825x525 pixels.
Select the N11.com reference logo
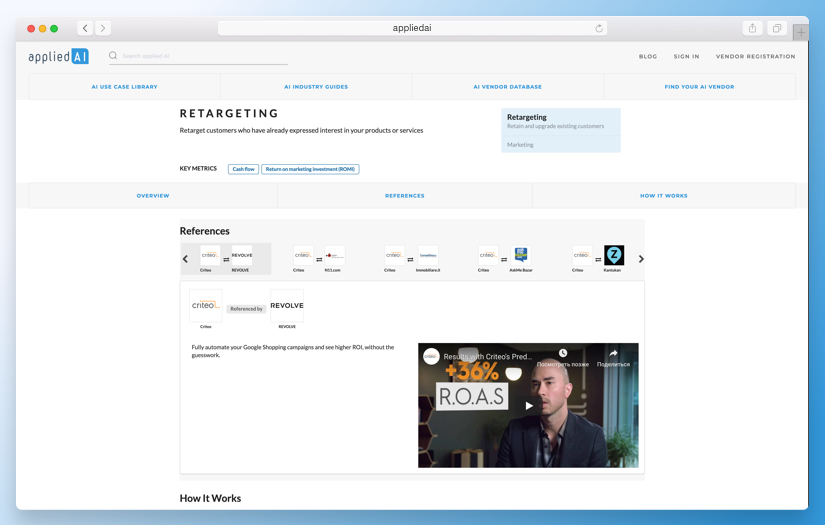[x=334, y=255]
